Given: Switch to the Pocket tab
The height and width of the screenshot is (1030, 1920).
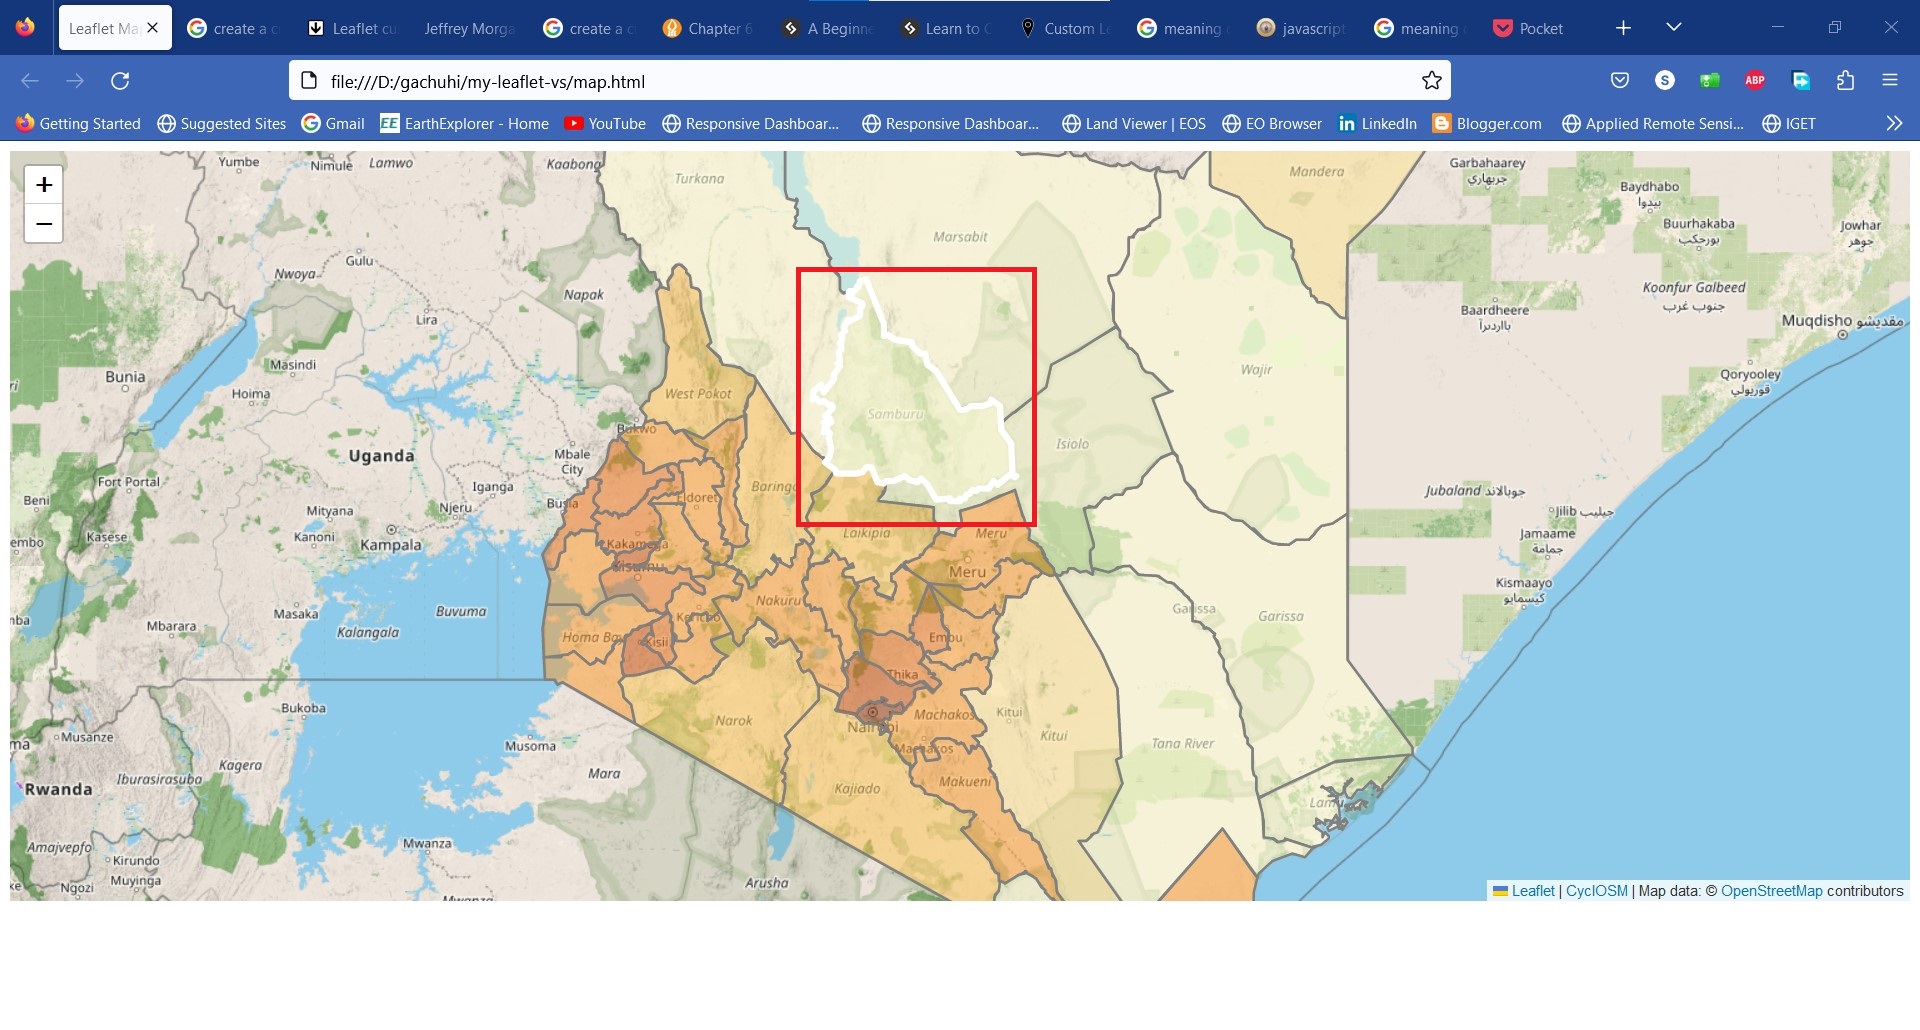Looking at the screenshot, I should coord(1529,29).
